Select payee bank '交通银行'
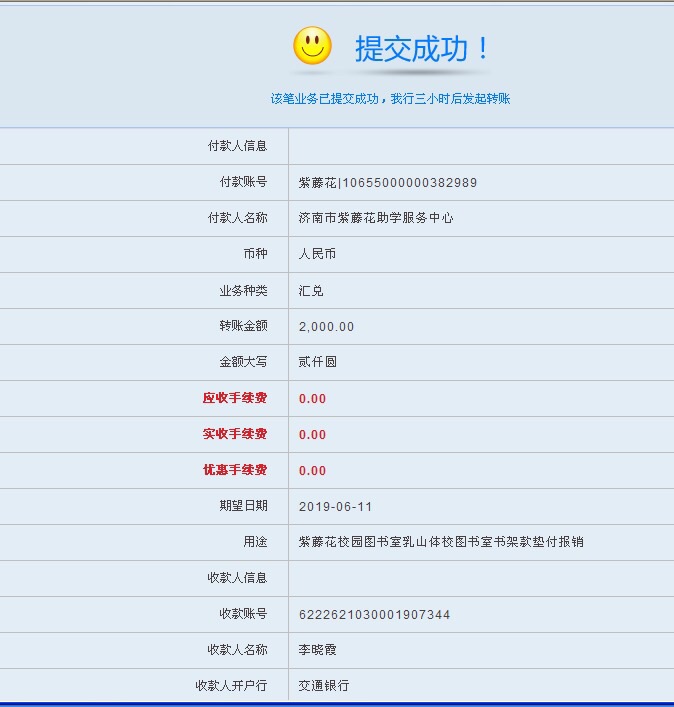674x707 pixels. (324, 686)
